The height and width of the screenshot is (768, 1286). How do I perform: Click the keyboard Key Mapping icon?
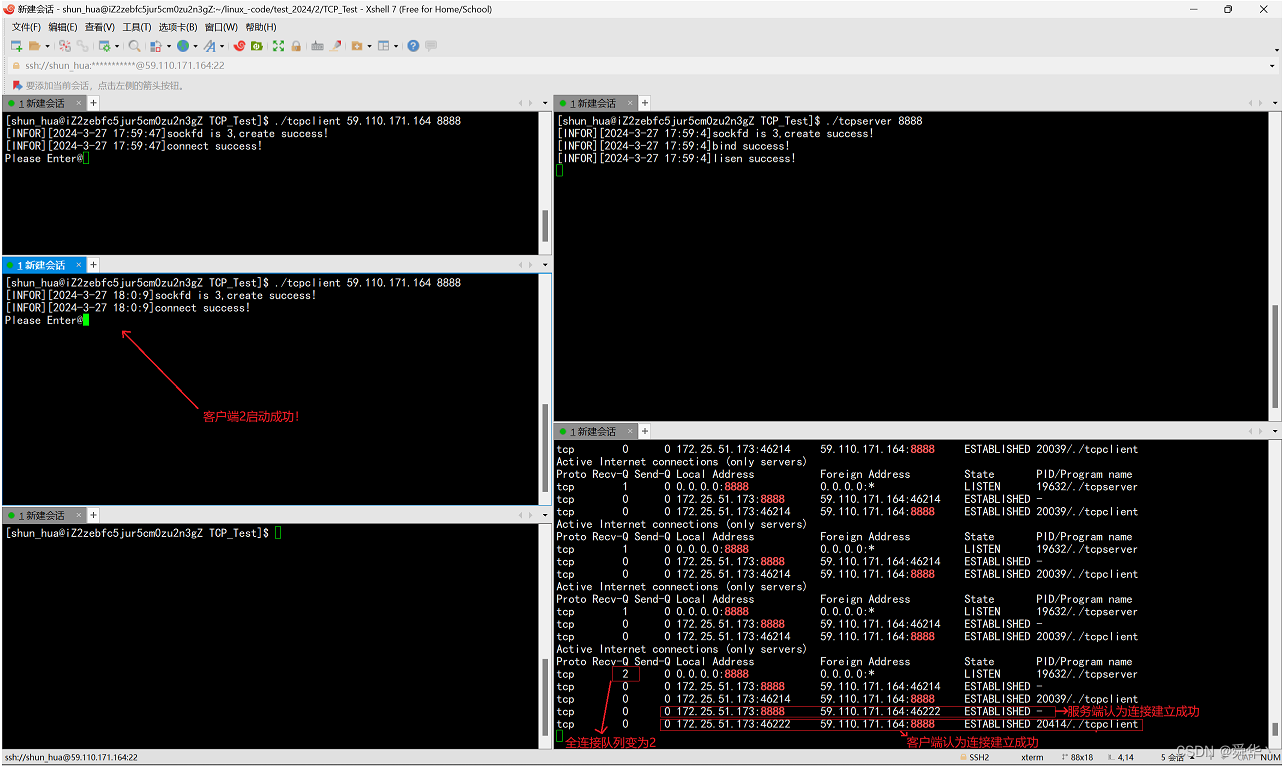317,46
